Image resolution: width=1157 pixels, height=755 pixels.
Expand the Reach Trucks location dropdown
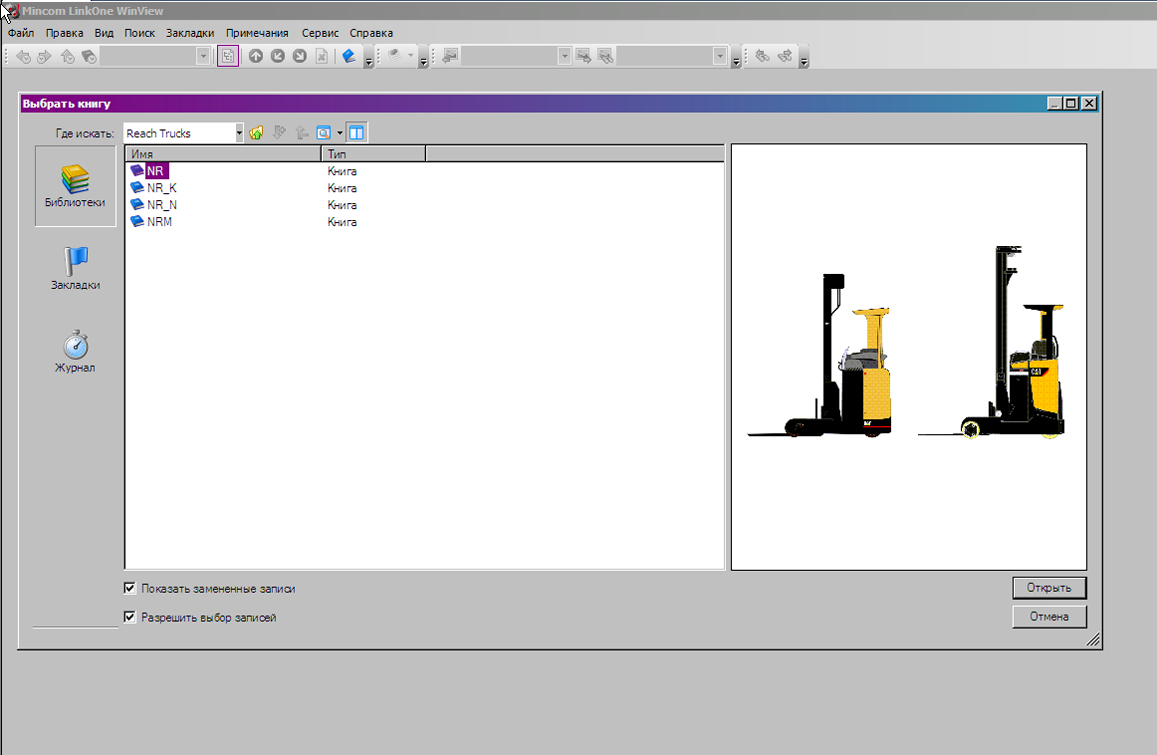[239, 133]
